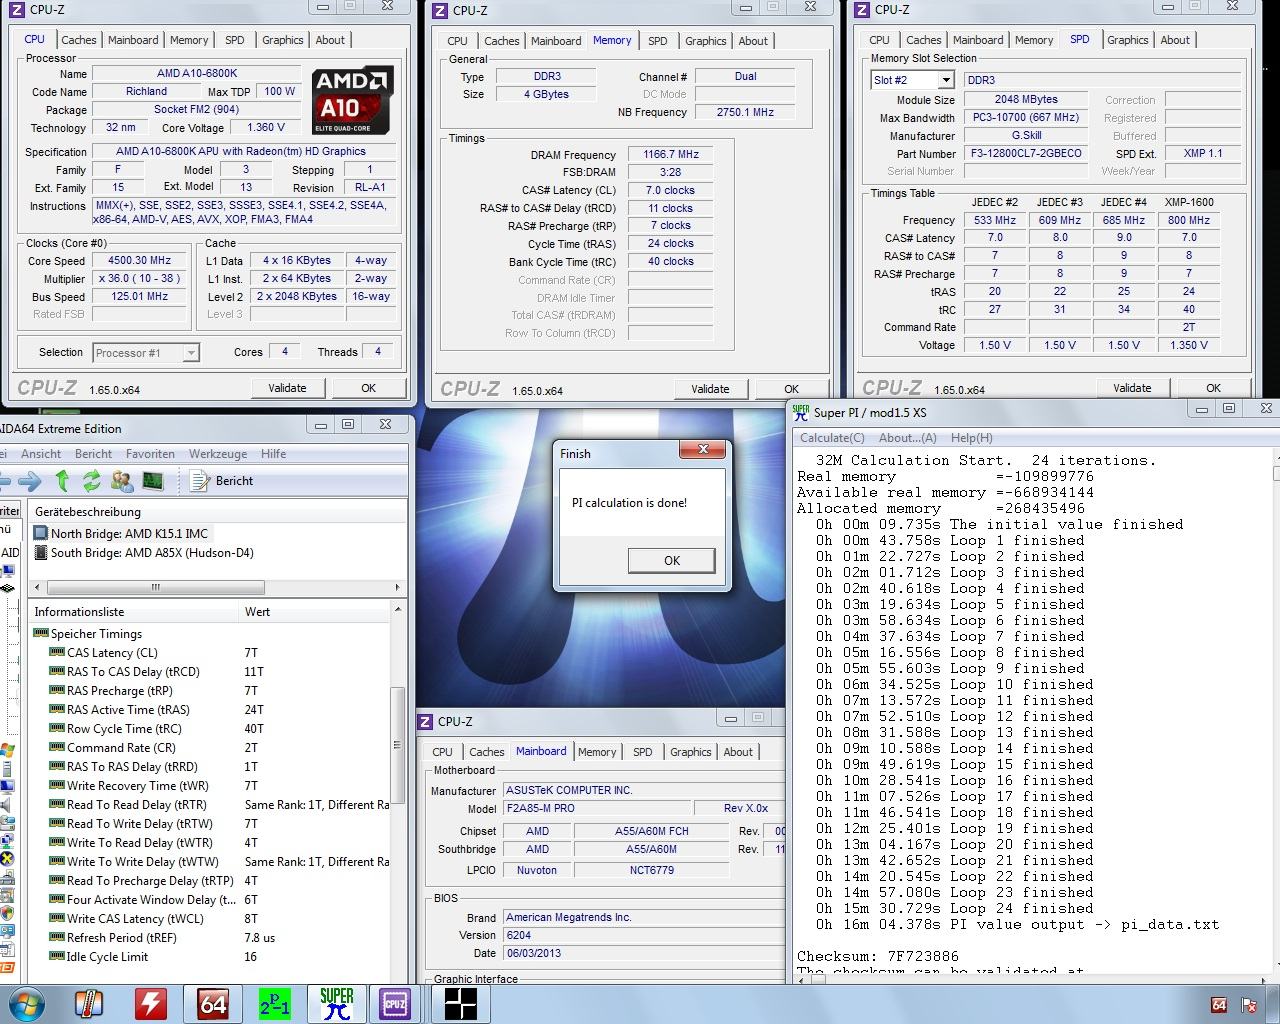The width and height of the screenshot is (1280, 1024).
Task: Click the Prime95 taskbar icon
Action: click(274, 1003)
